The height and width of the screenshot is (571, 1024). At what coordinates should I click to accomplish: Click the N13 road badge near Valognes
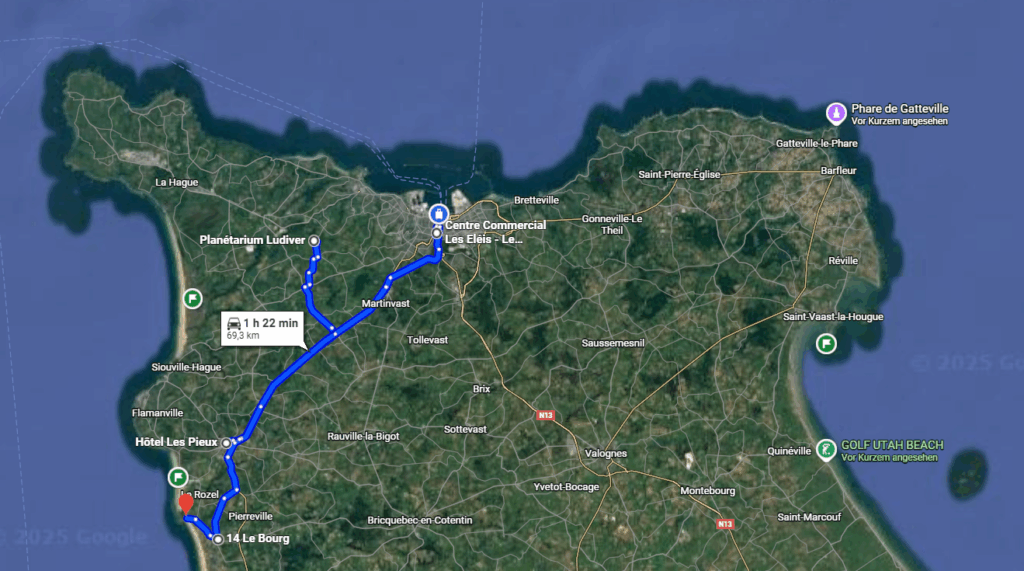point(545,415)
